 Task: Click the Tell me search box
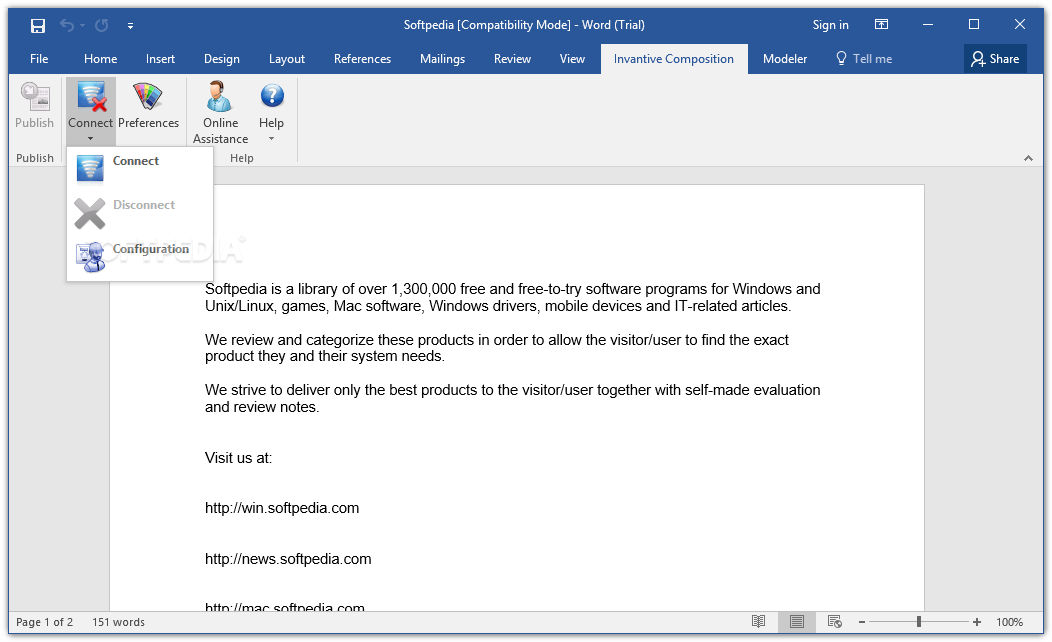pyautogui.click(x=863, y=59)
